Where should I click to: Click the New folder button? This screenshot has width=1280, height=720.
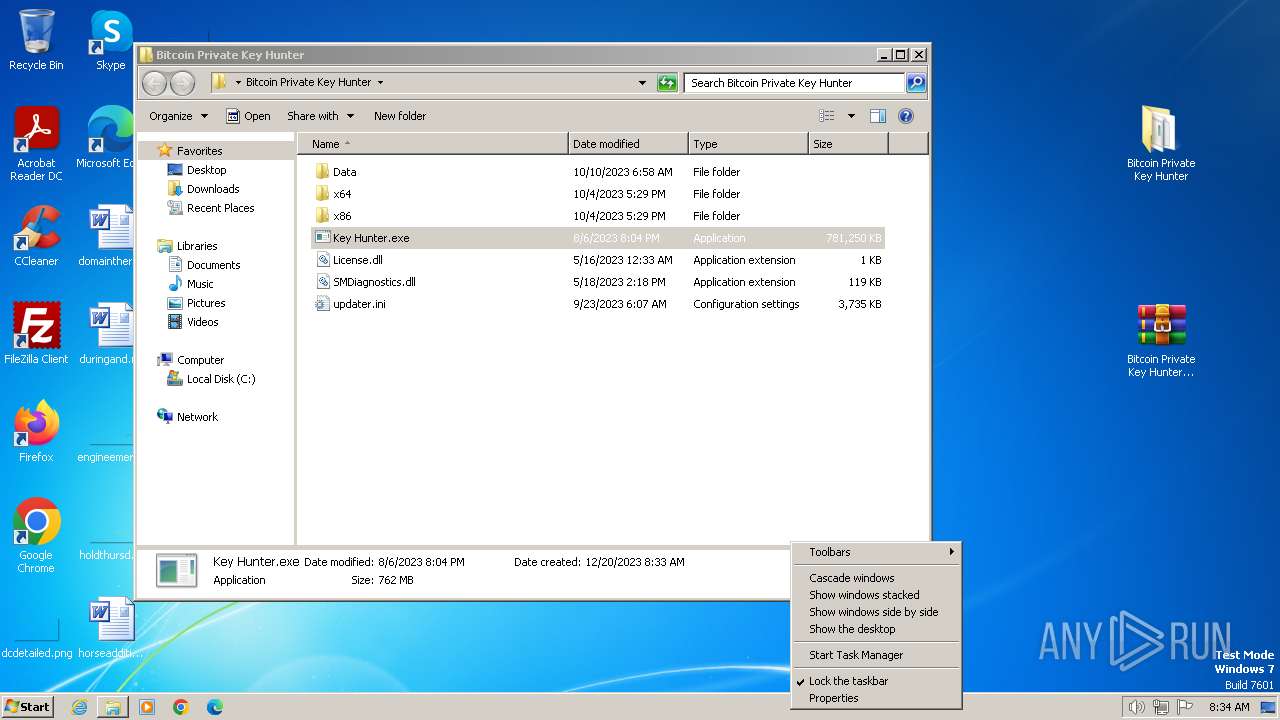pyautogui.click(x=400, y=116)
